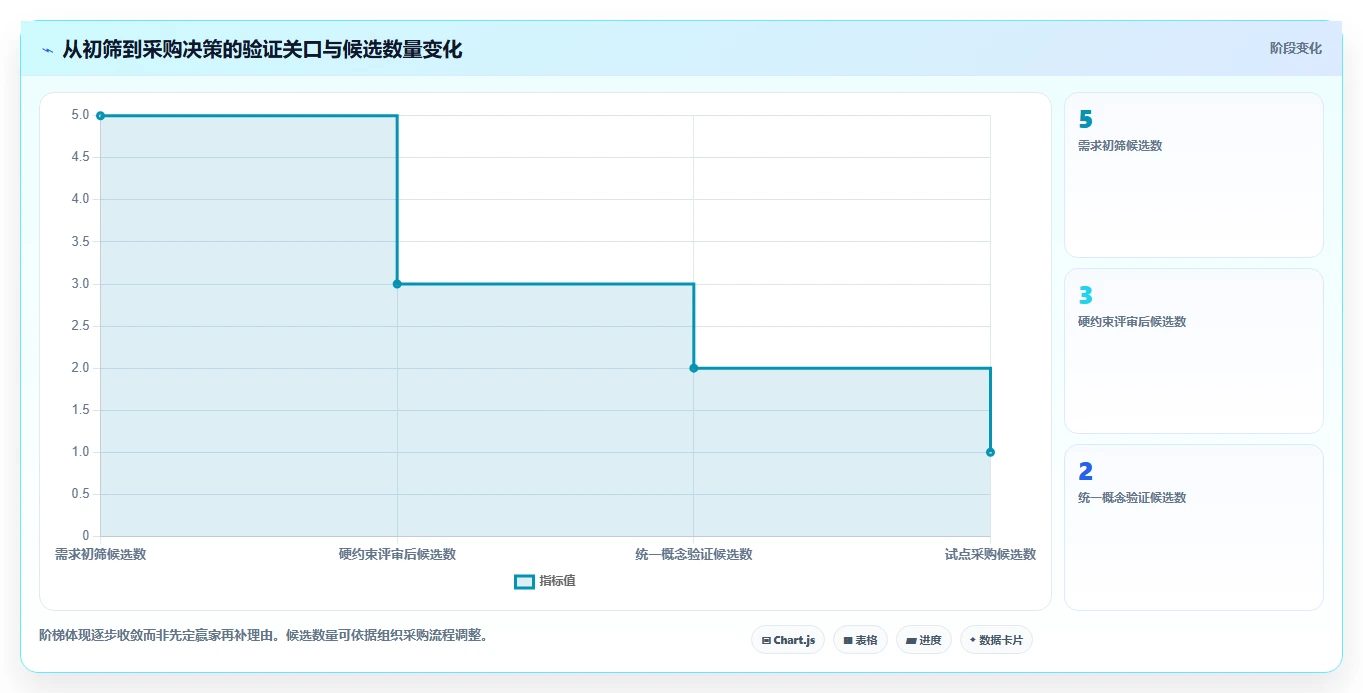Open the 需求初筛候选数 card showing 5
1363x693 pixels.
coord(1194,175)
